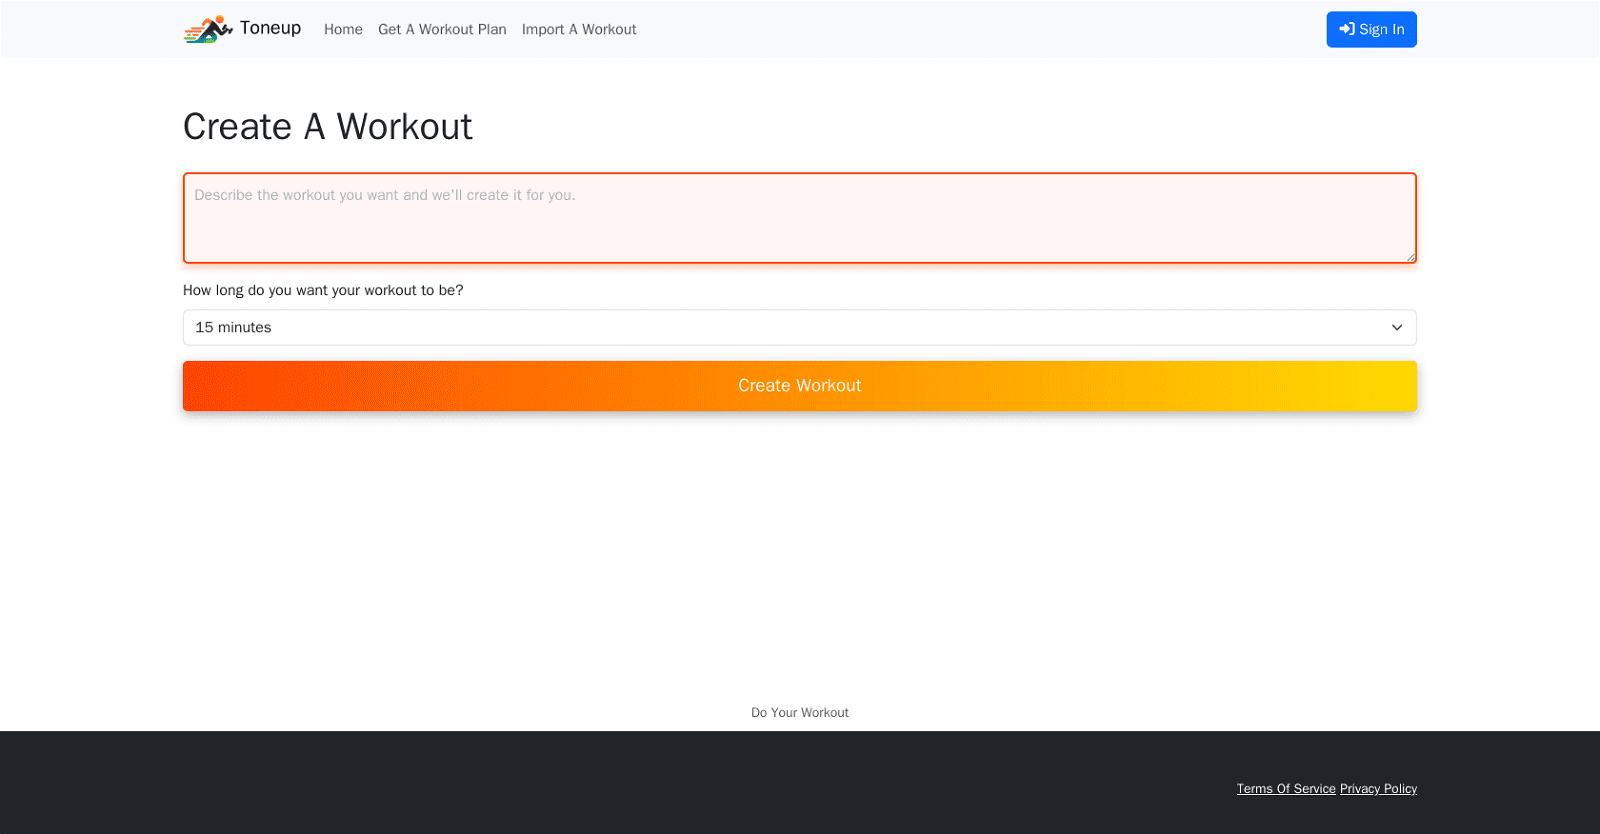Click the placeholder text describing the workout
1600x834 pixels.
pyautogui.click(x=385, y=195)
